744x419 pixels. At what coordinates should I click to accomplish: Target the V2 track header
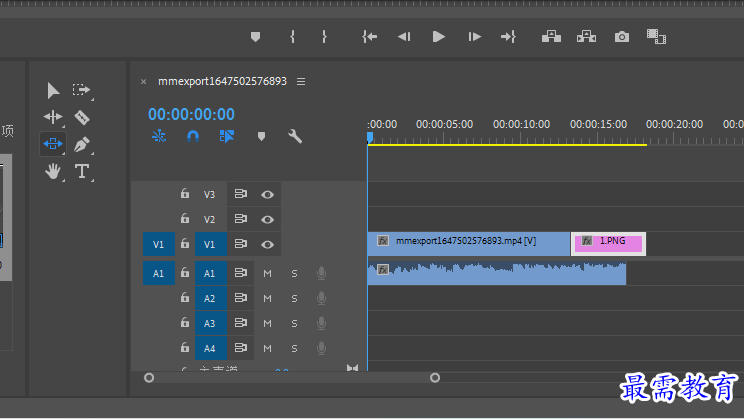click(x=209, y=220)
